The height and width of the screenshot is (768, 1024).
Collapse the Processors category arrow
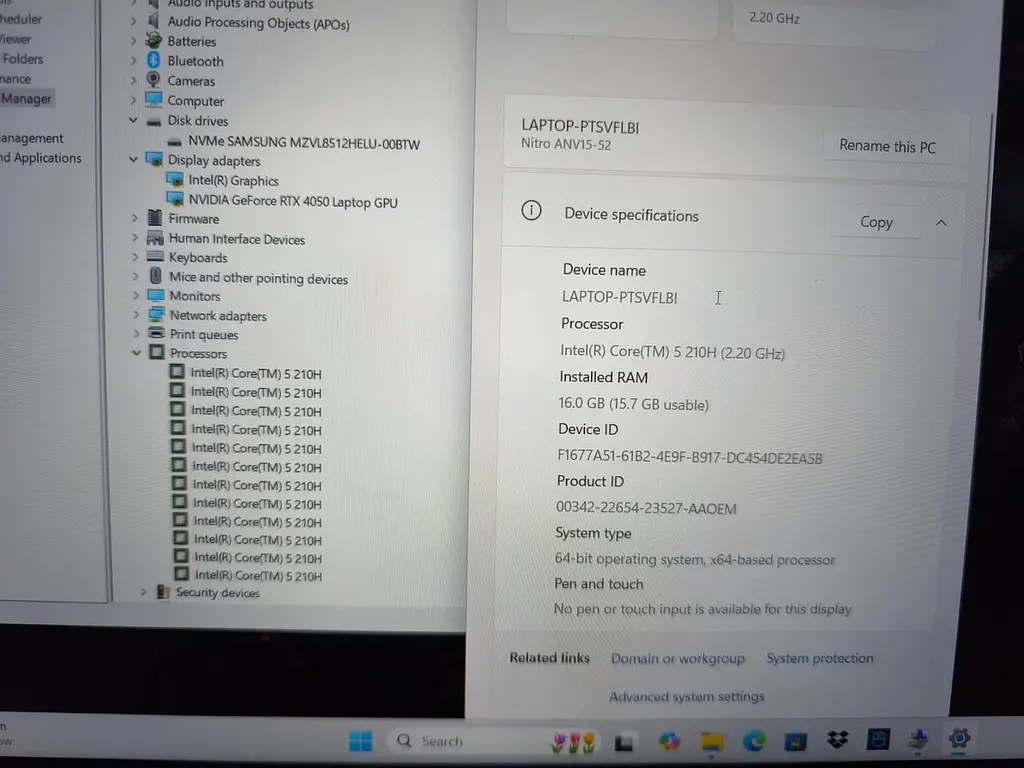[136, 353]
